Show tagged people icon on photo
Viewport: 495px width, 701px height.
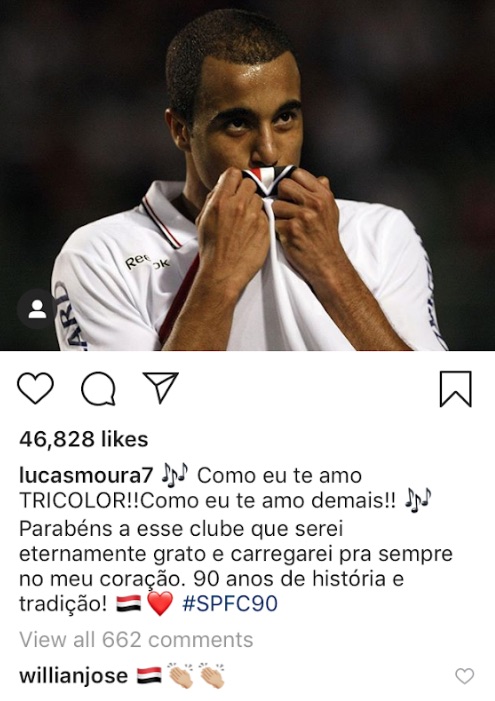(x=37, y=309)
